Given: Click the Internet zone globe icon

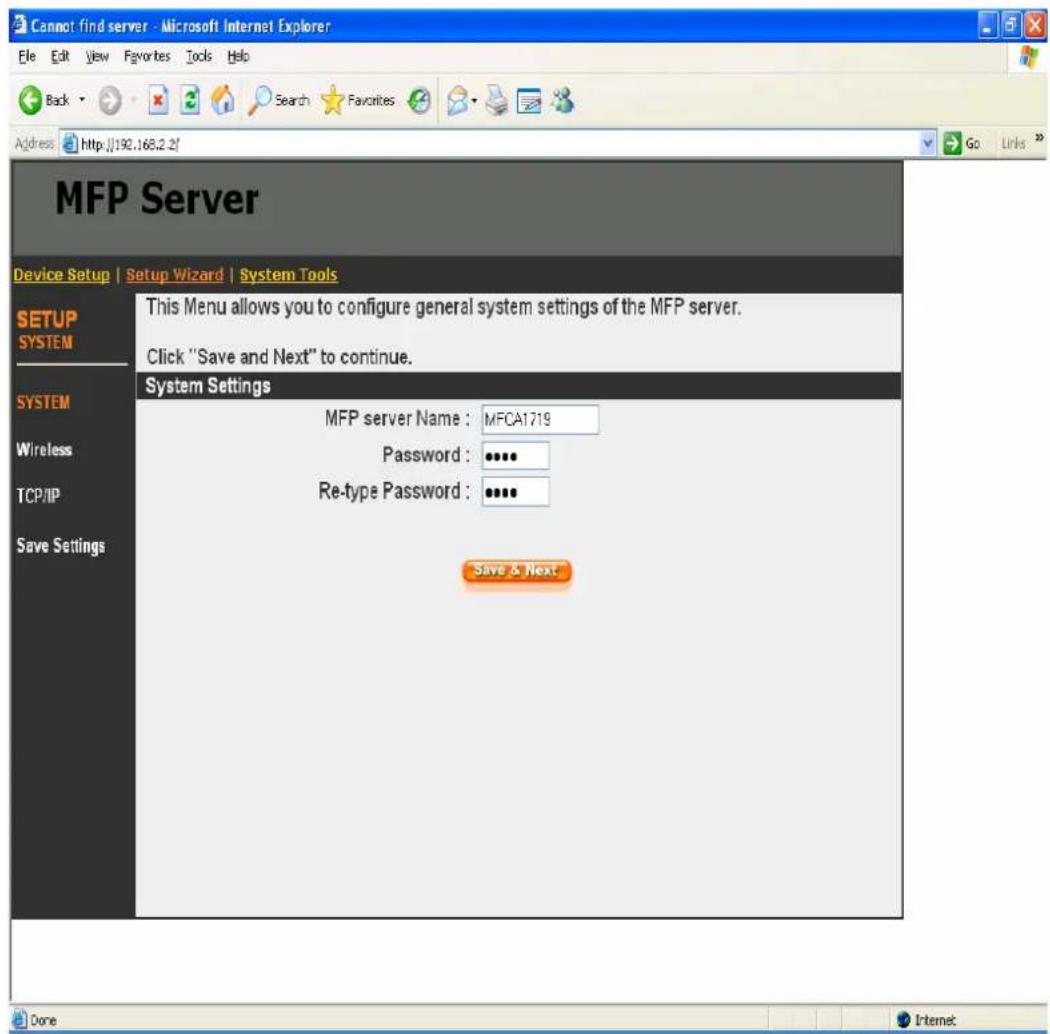Looking at the screenshot, I should [x=904, y=1019].
